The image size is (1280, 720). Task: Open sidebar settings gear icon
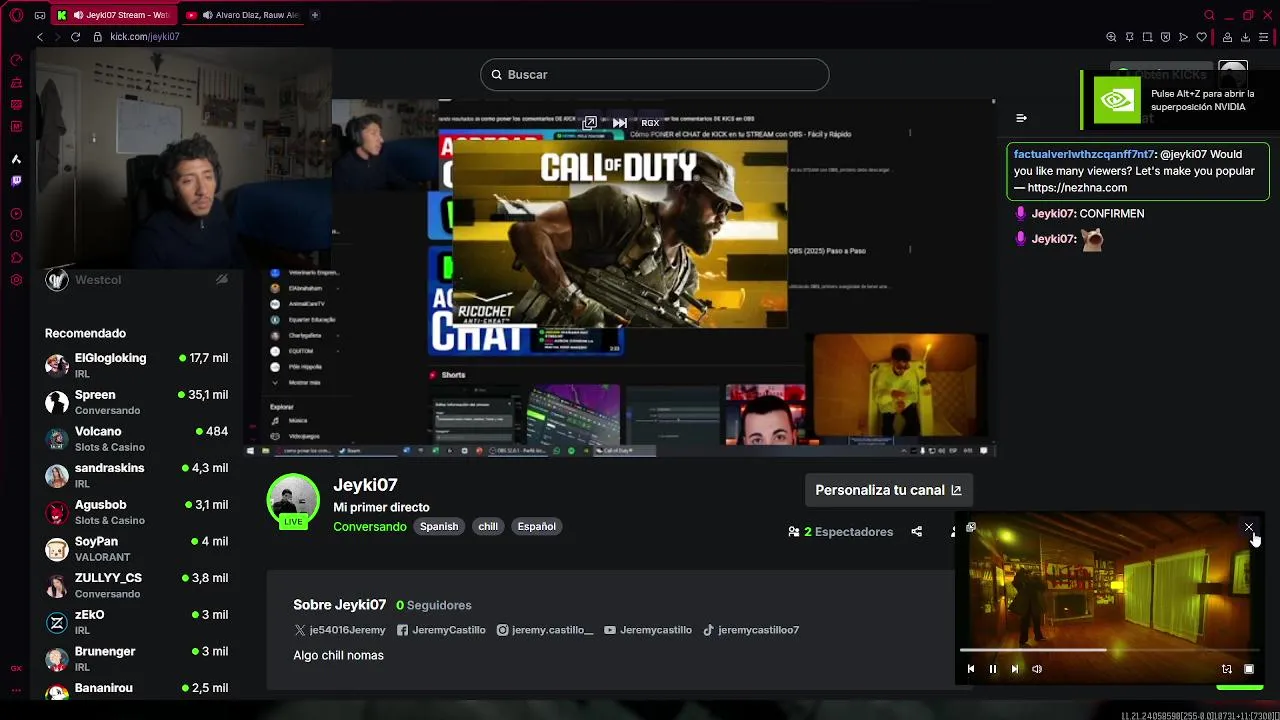16,280
